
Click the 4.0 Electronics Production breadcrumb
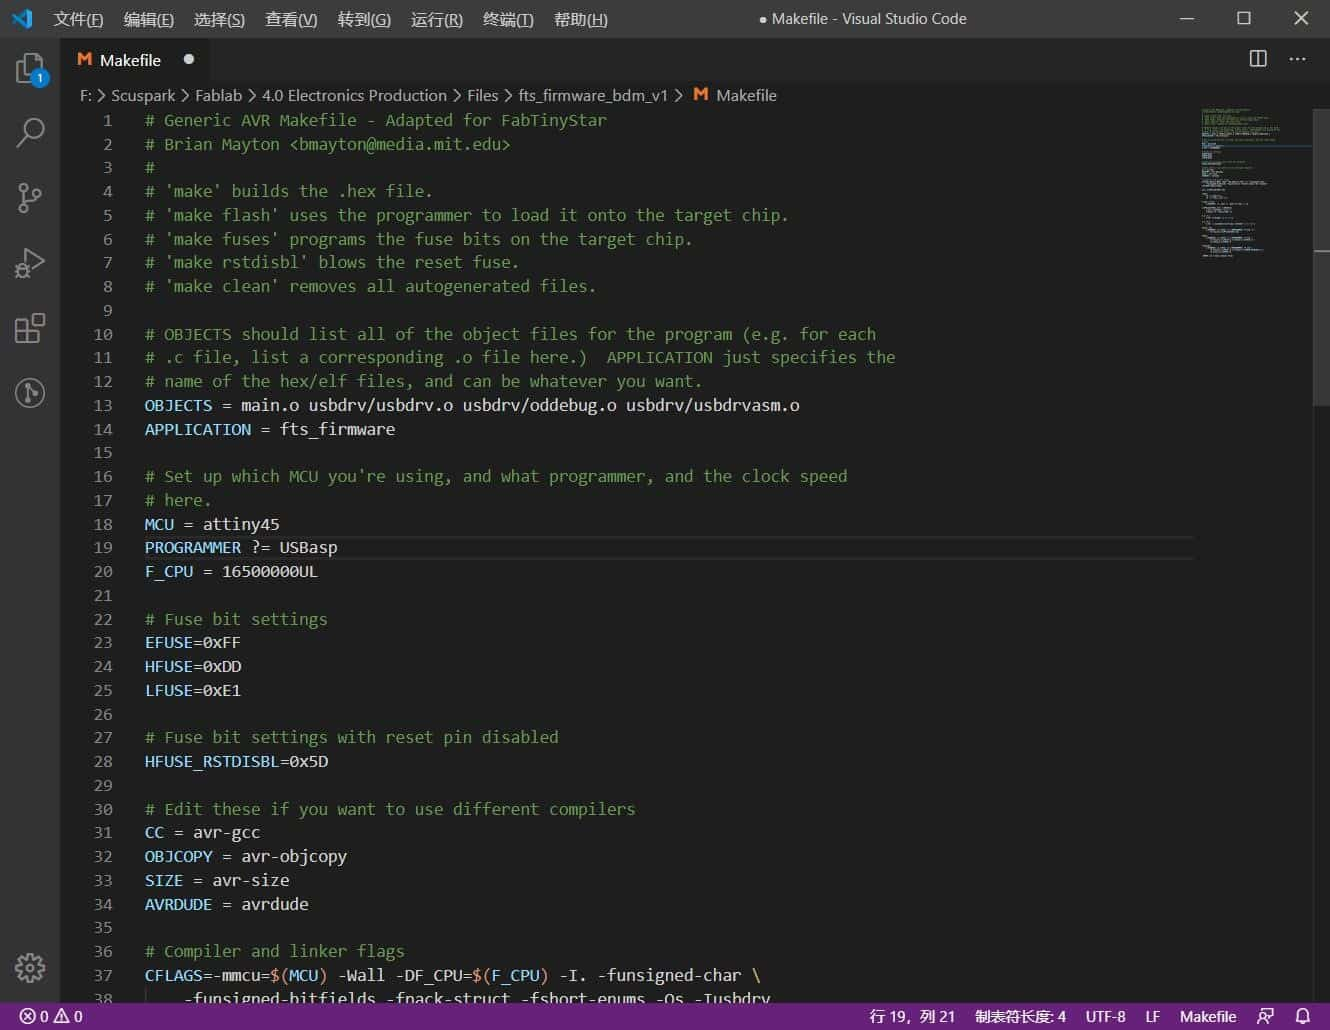point(354,95)
